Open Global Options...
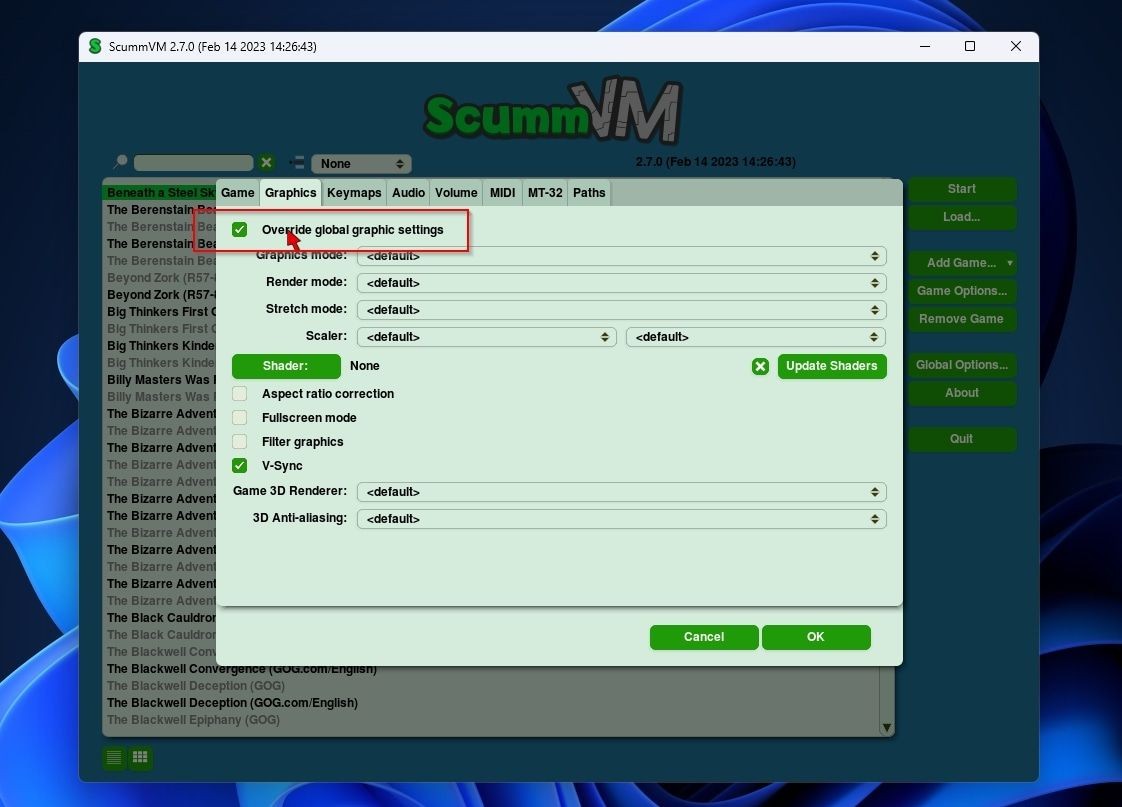 coord(962,365)
